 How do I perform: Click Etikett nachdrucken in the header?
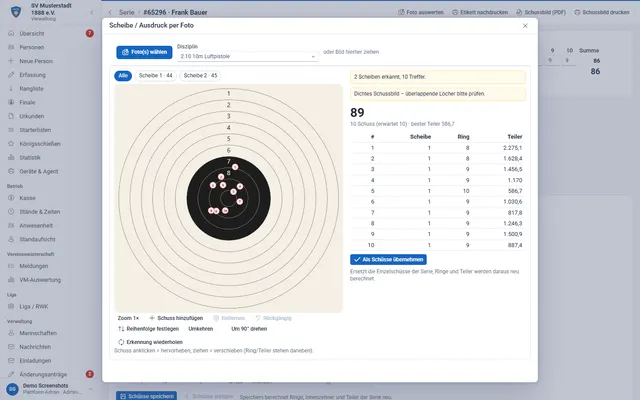click(x=480, y=12)
